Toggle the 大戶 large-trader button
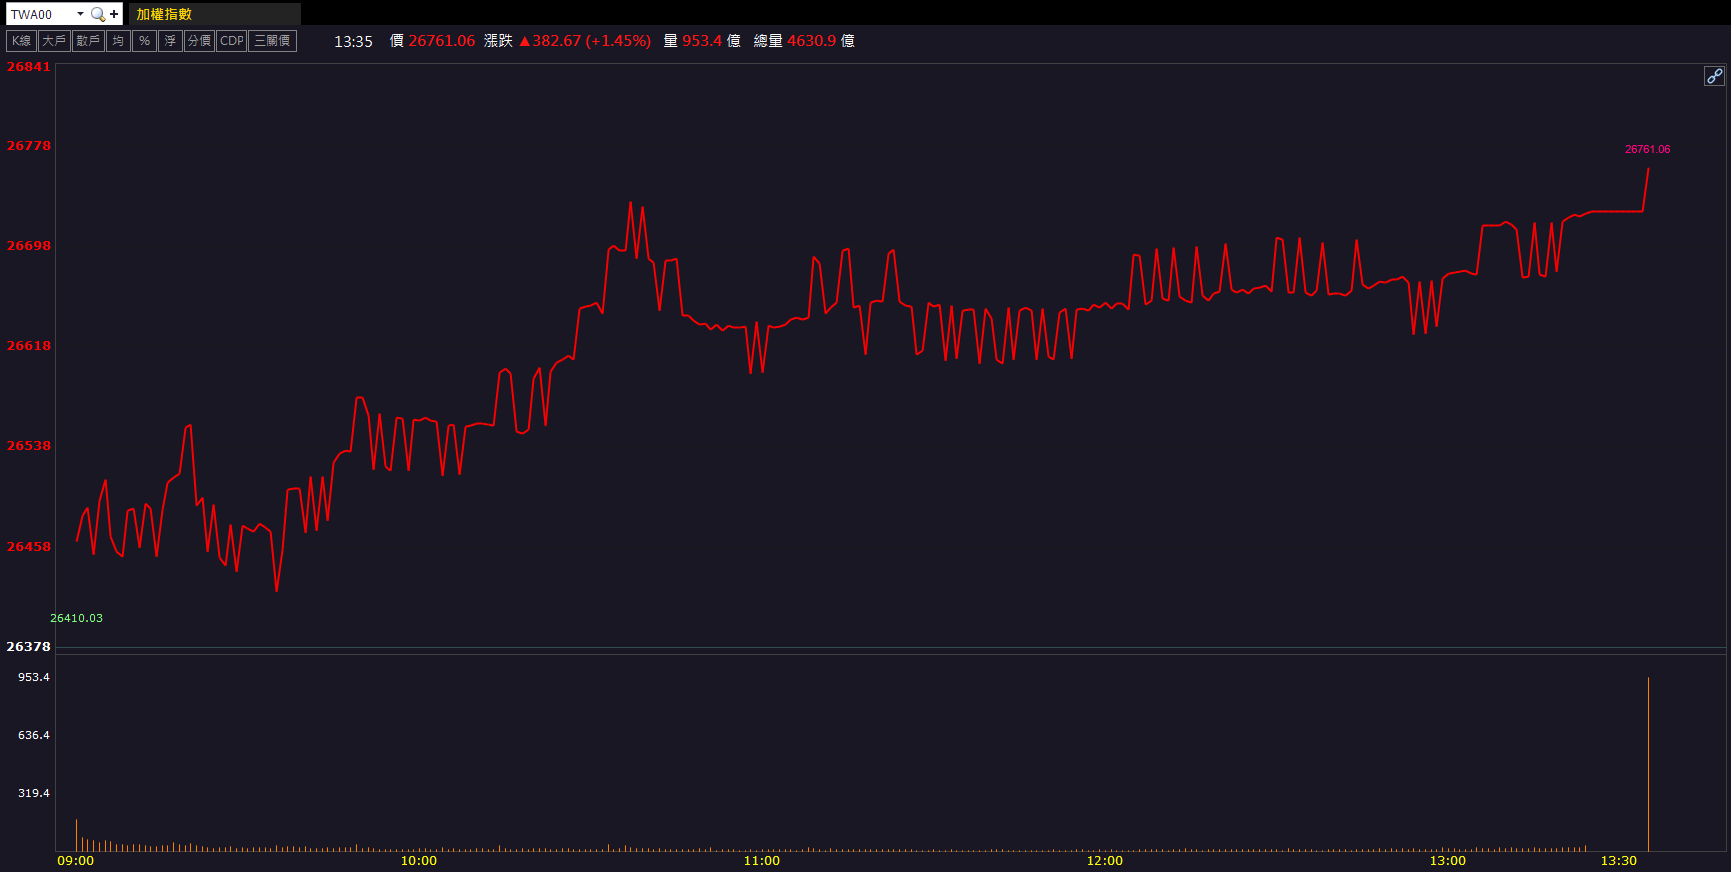 pos(54,41)
